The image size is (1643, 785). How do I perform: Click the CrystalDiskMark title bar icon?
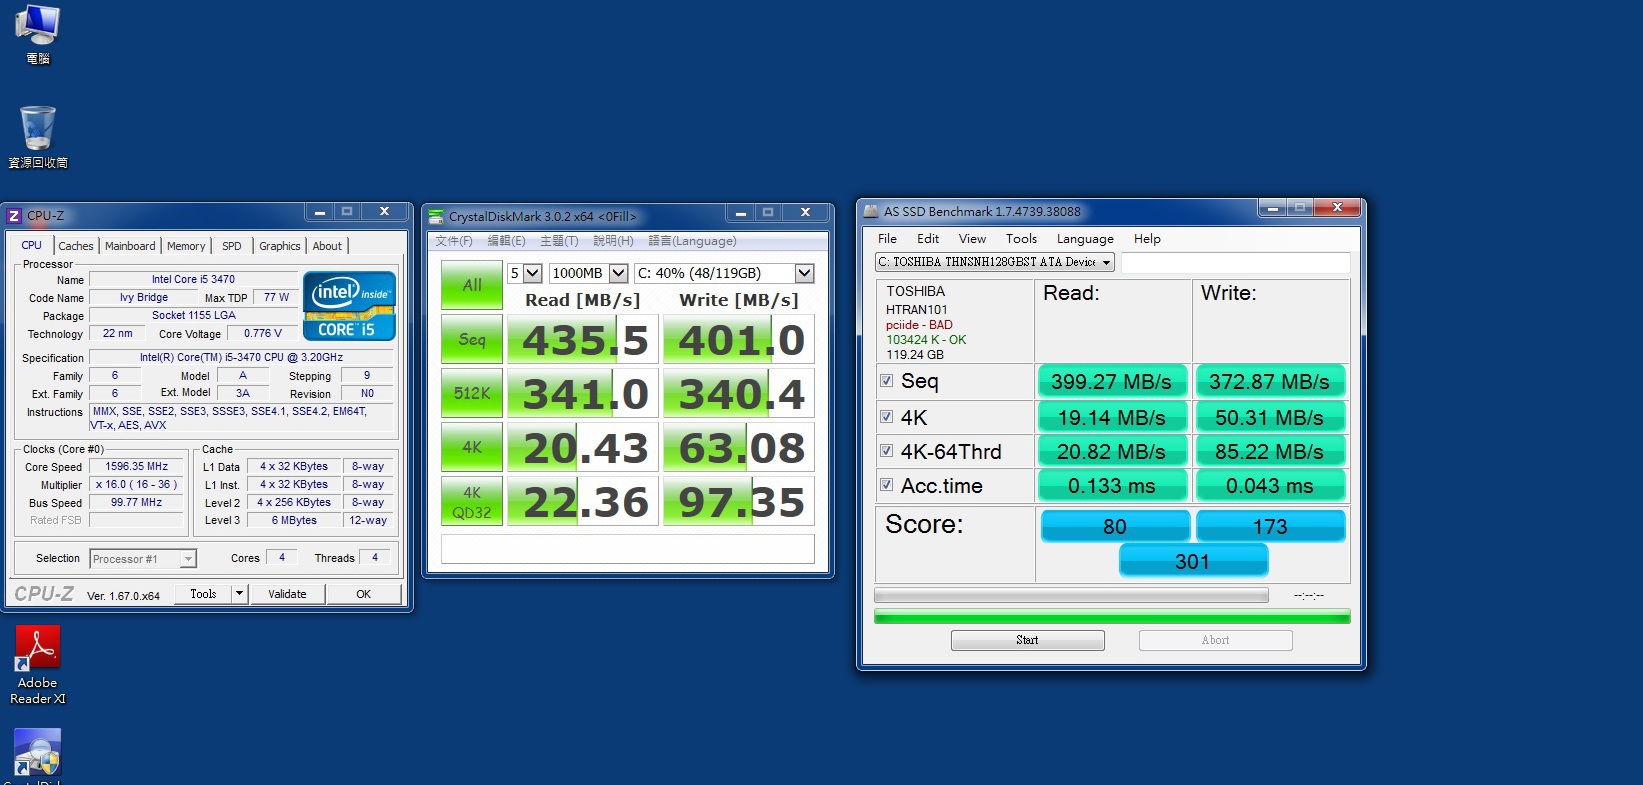(x=435, y=216)
